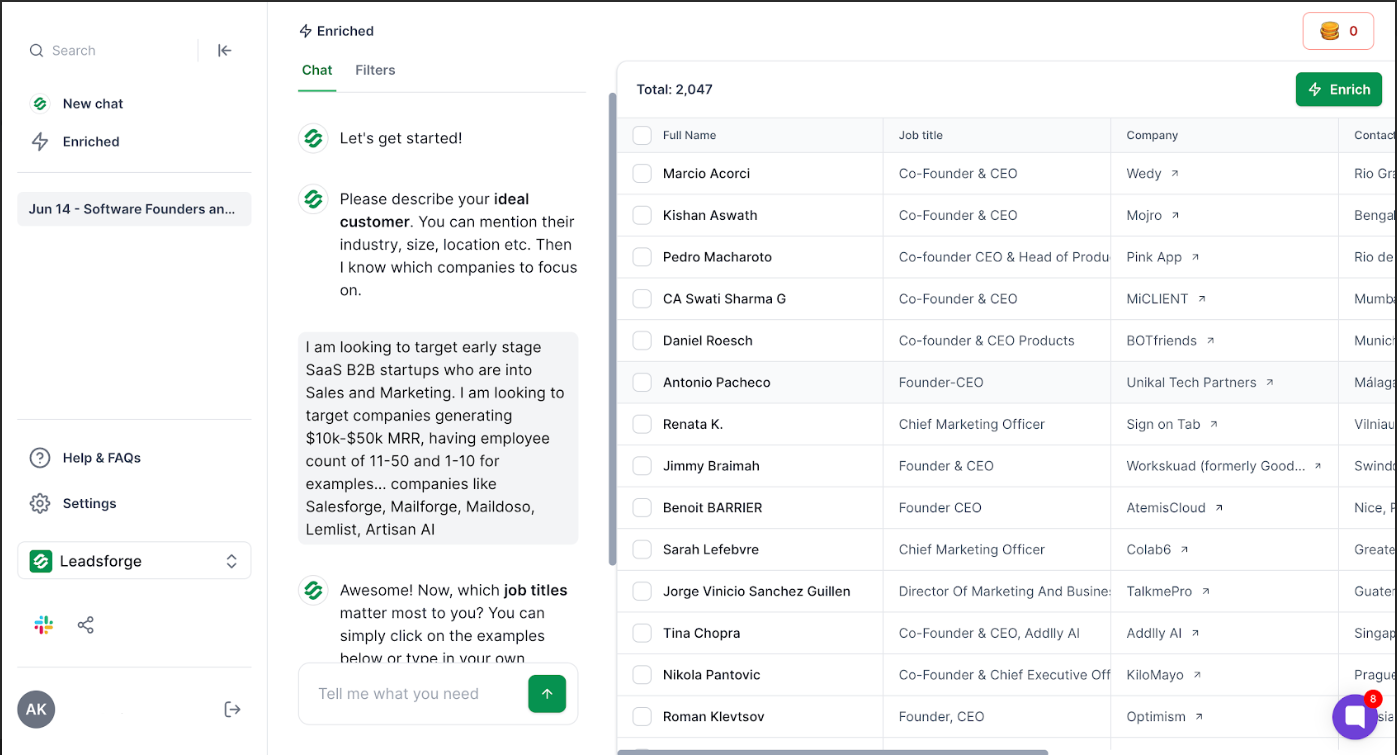Open the Jun 14 Software Founders chat
This screenshot has width=1397, height=755.
pyautogui.click(x=134, y=209)
